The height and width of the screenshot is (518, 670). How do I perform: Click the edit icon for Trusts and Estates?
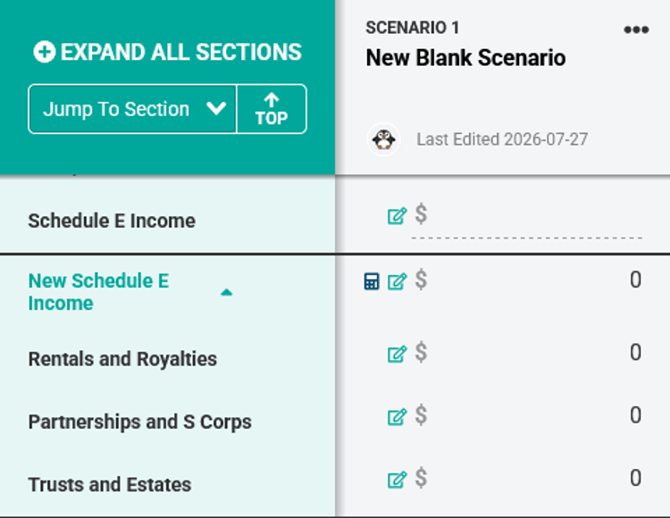point(397,480)
